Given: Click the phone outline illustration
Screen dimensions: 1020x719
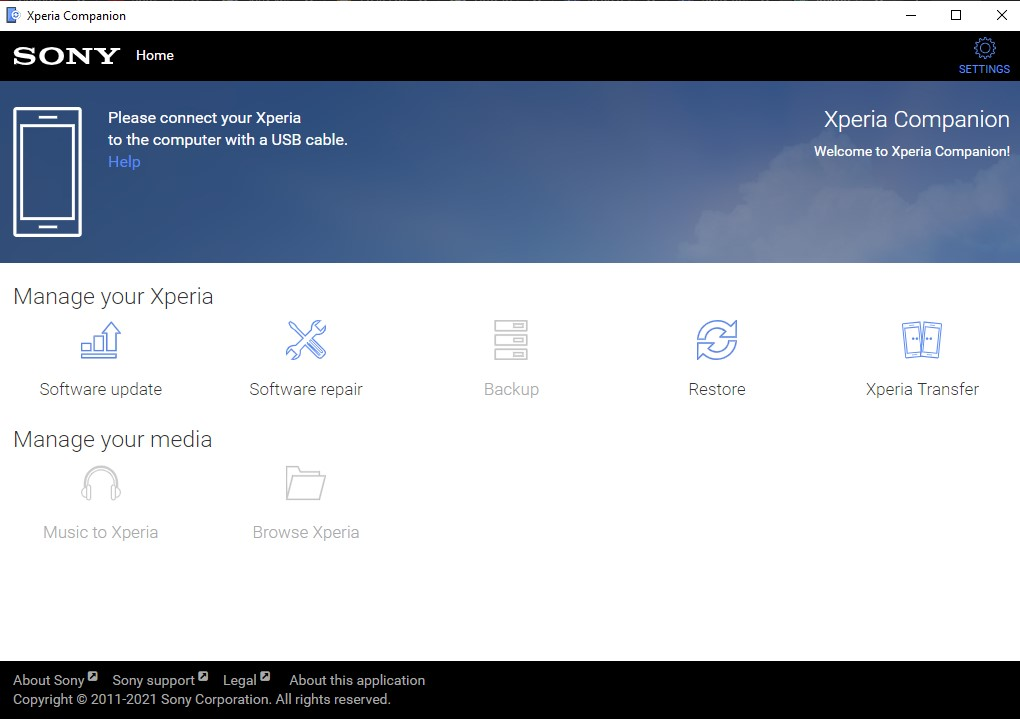Looking at the screenshot, I should tap(47, 172).
